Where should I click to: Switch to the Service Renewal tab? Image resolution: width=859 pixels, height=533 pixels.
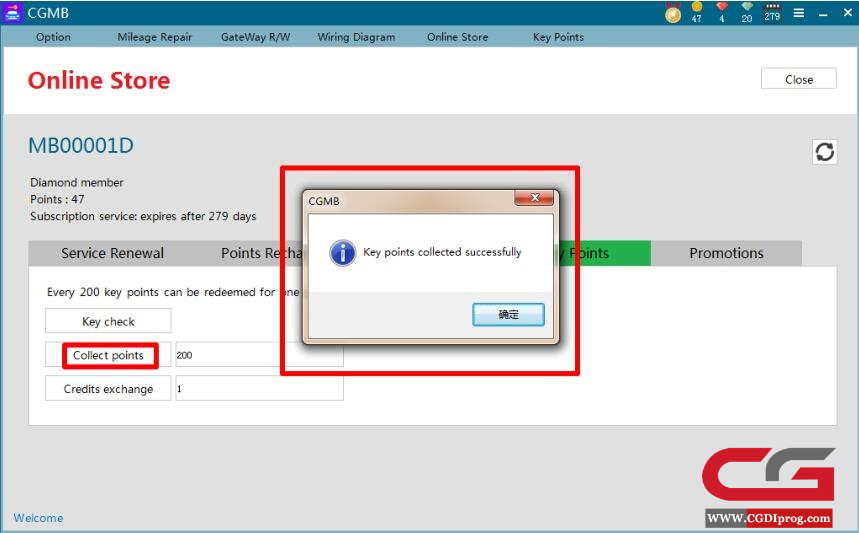[112, 253]
